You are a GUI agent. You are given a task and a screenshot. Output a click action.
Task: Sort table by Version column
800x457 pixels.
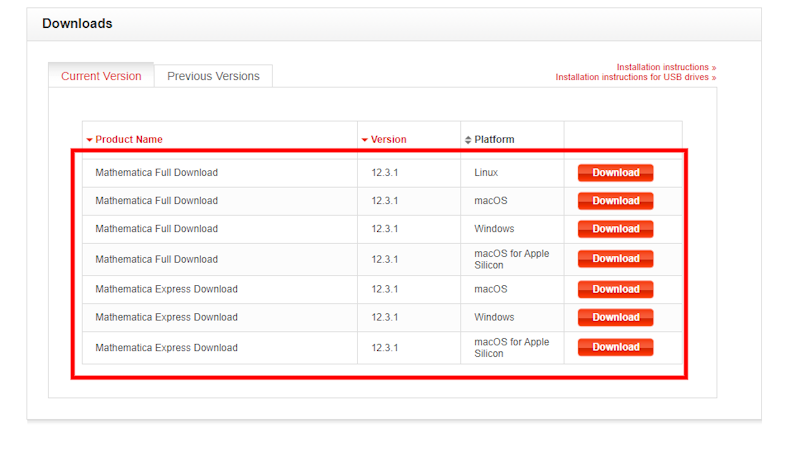click(x=388, y=140)
